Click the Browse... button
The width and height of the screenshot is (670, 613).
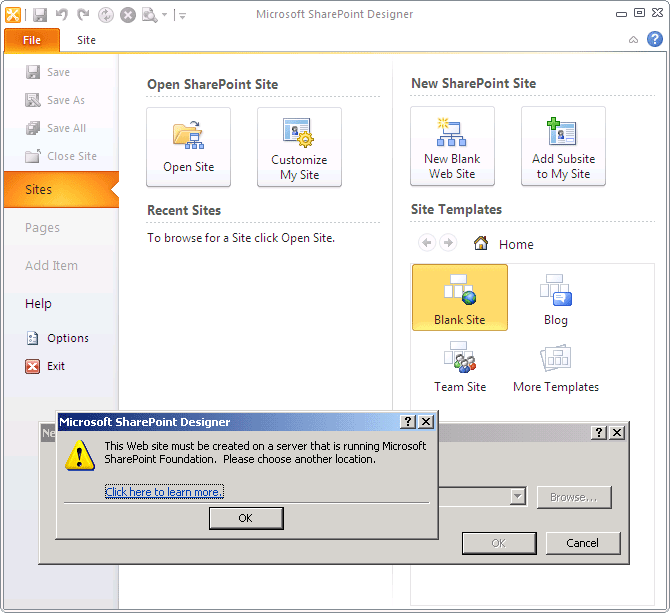tap(574, 497)
